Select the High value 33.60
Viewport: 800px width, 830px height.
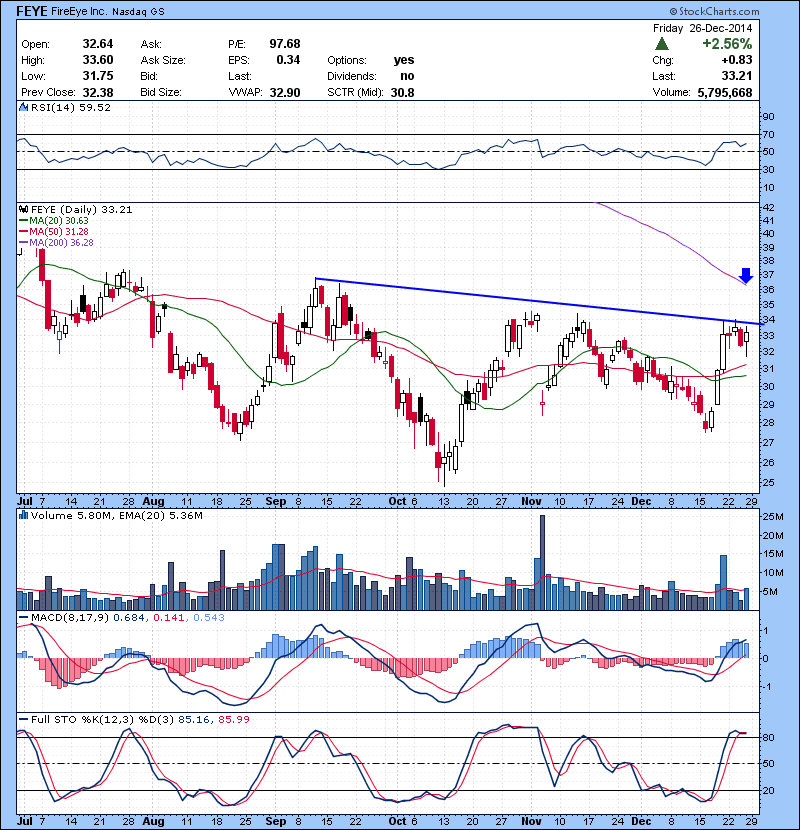pyautogui.click(x=97, y=60)
